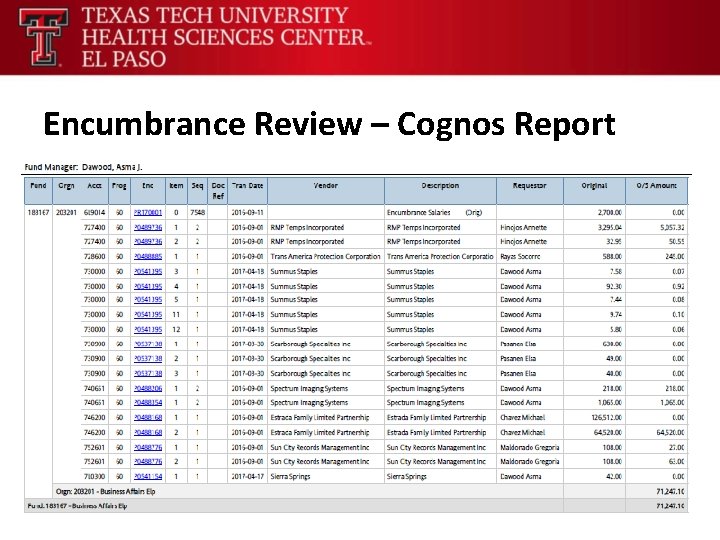Image resolution: width=720 pixels, height=540 pixels.
Task: Open encumbrance 20541195 in item 4 row
Action: (148, 287)
